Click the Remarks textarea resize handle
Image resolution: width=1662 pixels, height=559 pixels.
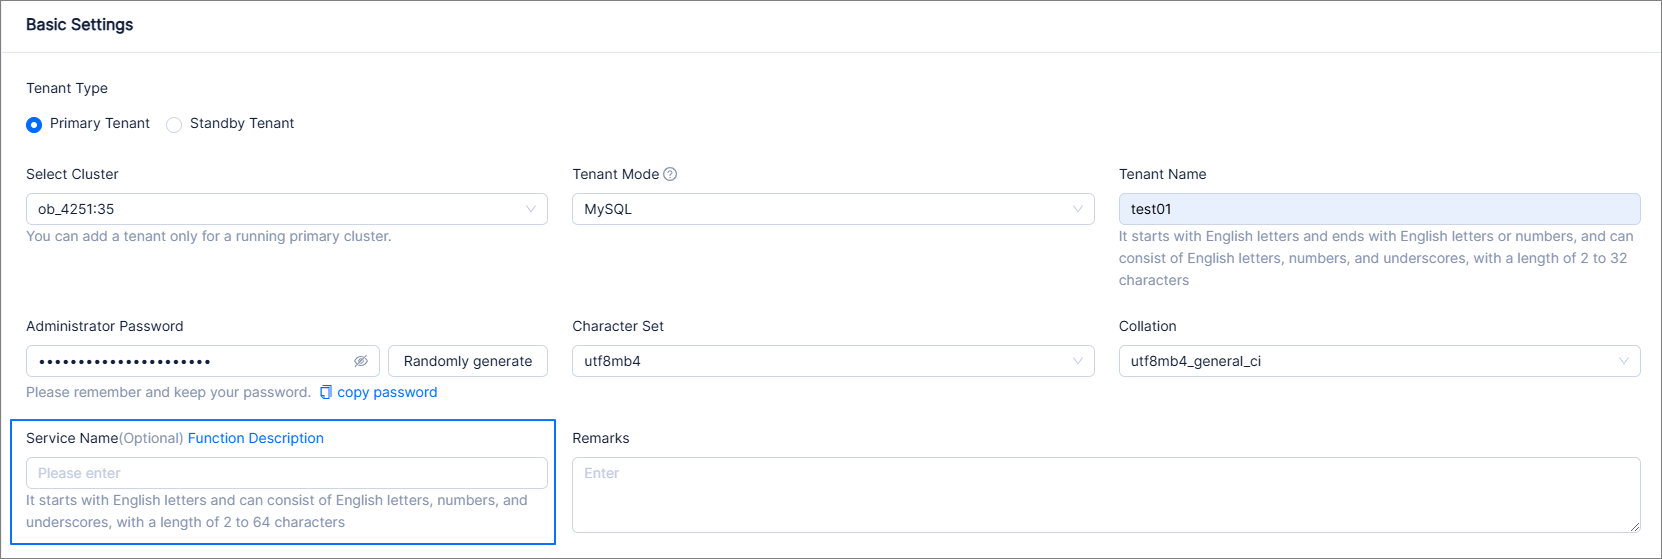[x=1635, y=527]
